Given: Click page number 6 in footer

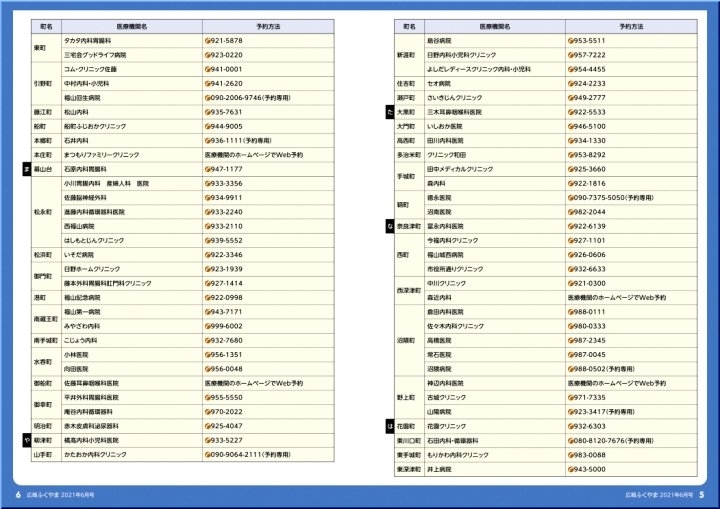Looking at the screenshot, I should (x=17, y=494).
